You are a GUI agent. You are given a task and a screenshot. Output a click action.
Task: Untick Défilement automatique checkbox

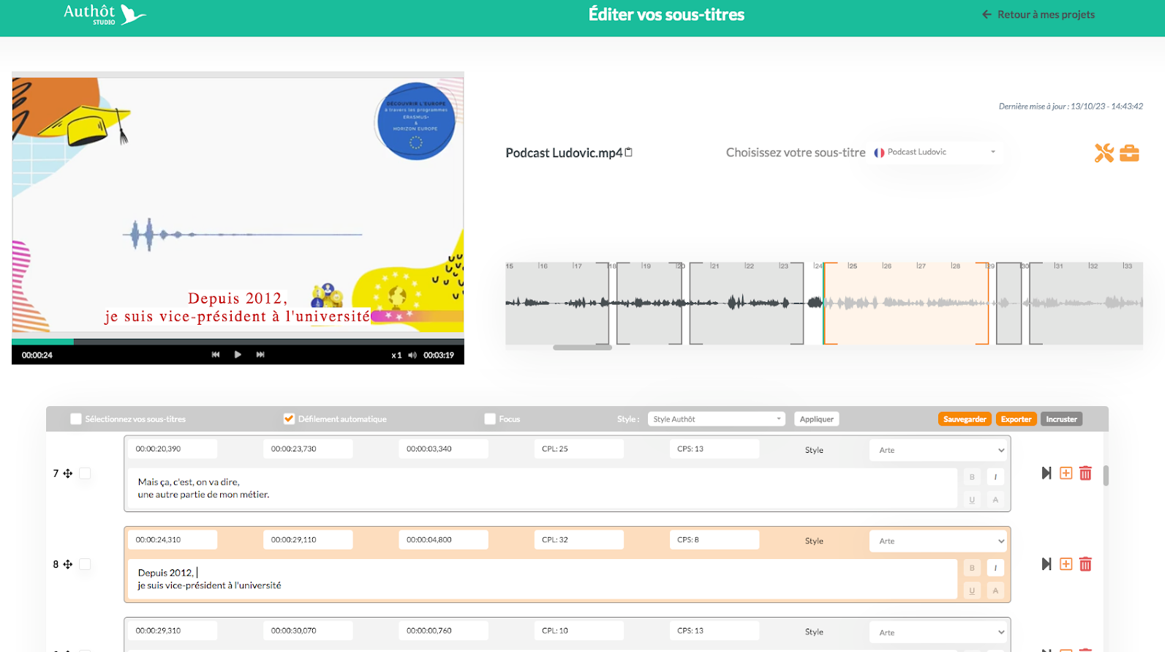click(x=289, y=419)
